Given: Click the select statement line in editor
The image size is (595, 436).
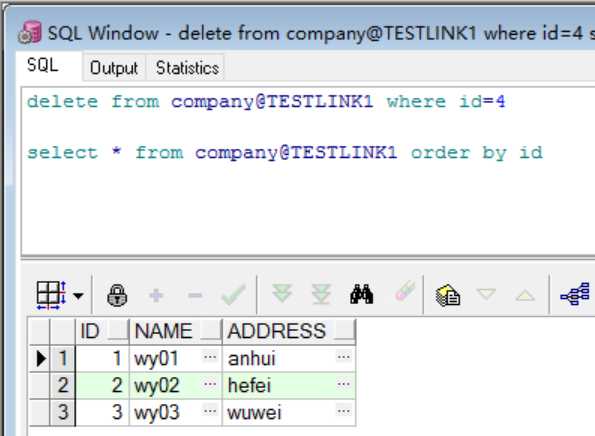Looking at the screenshot, I should [x=285, y=153].
